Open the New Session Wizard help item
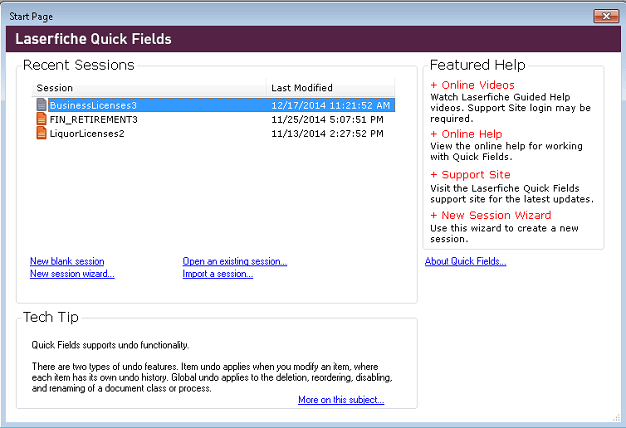Screen dimensions: 626x428 coord(491,215)
